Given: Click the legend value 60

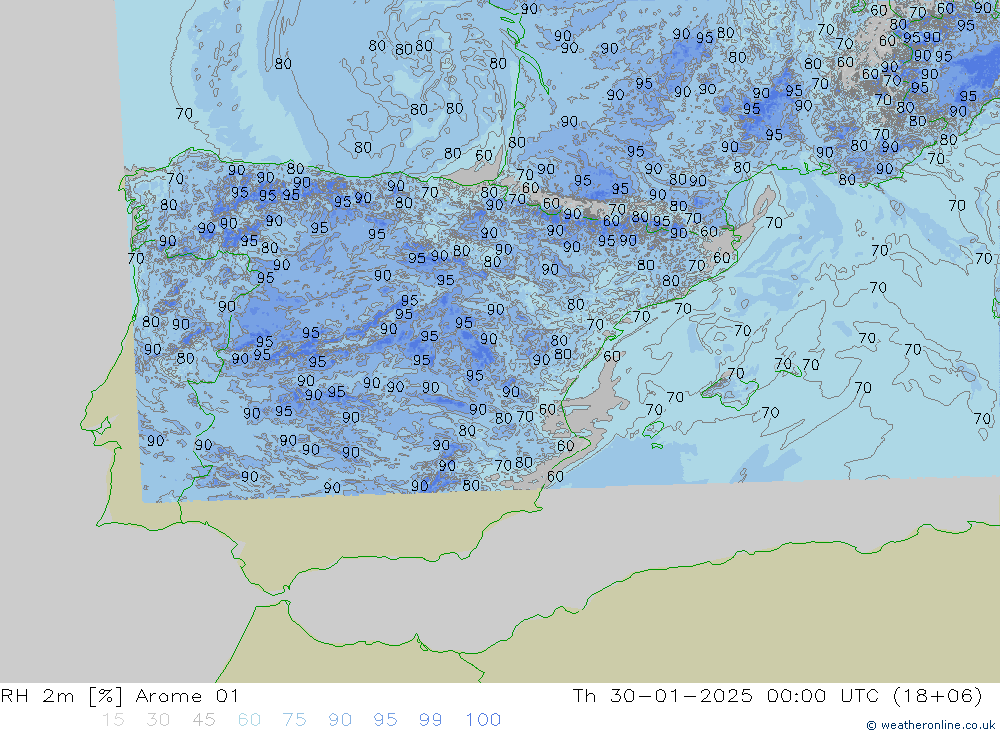Looking at the screenshot, I should pos(249,720).
